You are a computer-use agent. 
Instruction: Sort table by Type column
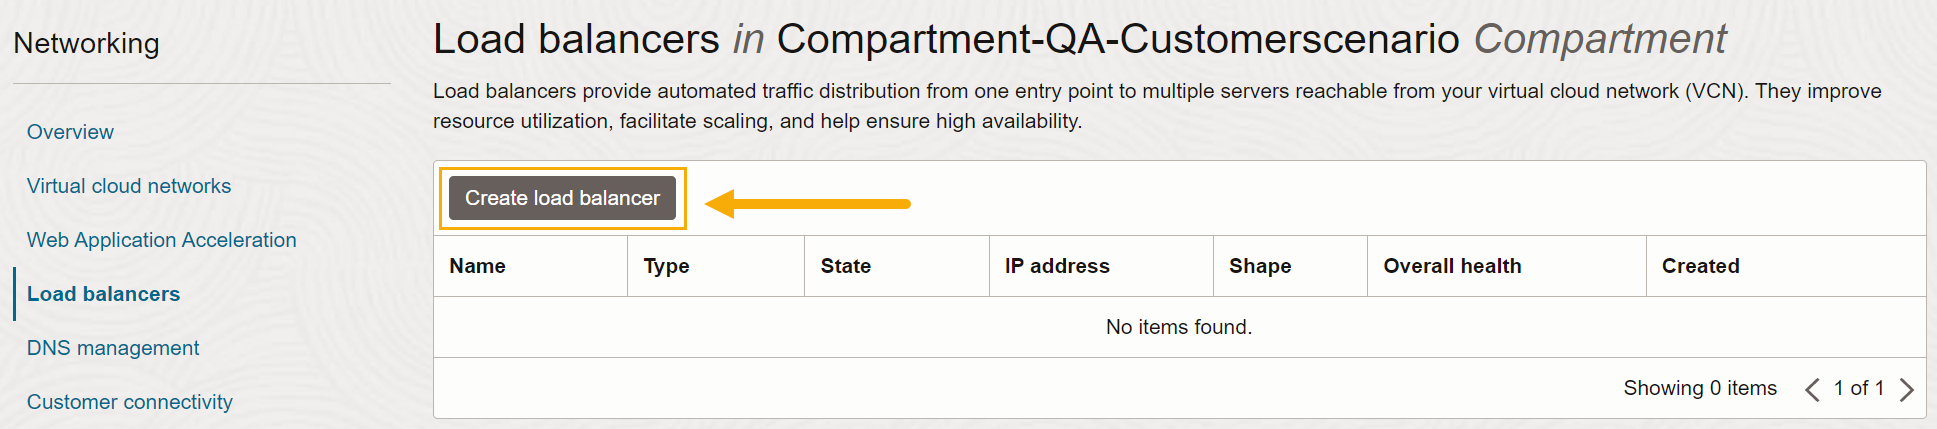click(666, 266)
